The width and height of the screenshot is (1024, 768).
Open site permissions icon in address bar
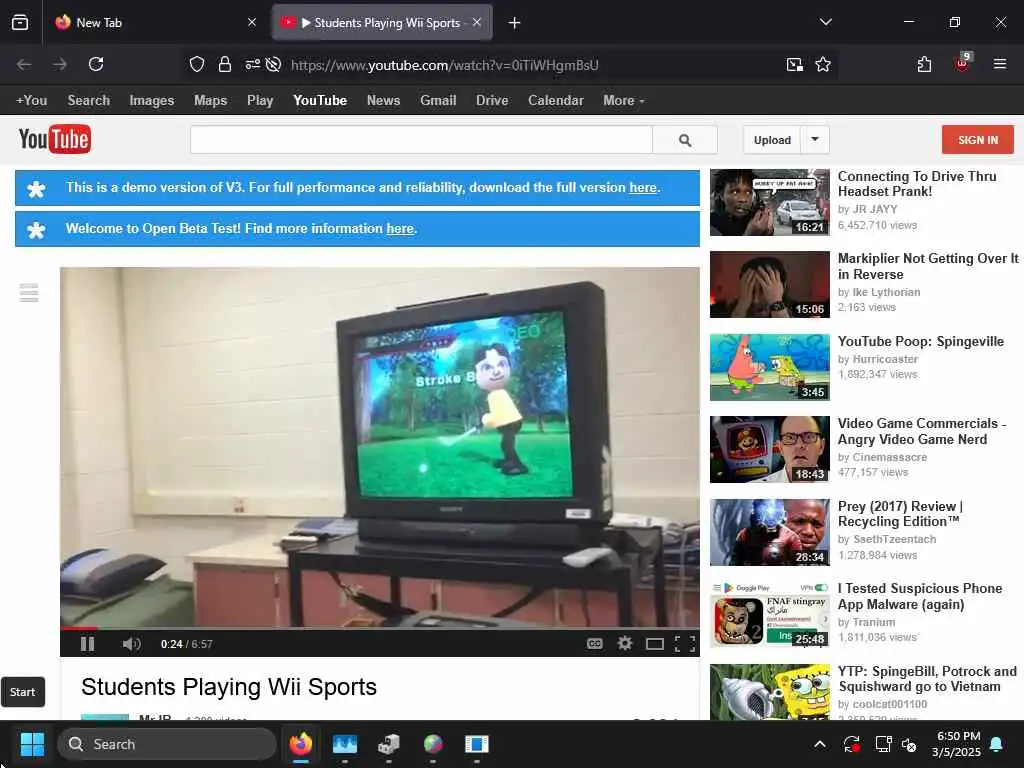(x=253, y=64)
